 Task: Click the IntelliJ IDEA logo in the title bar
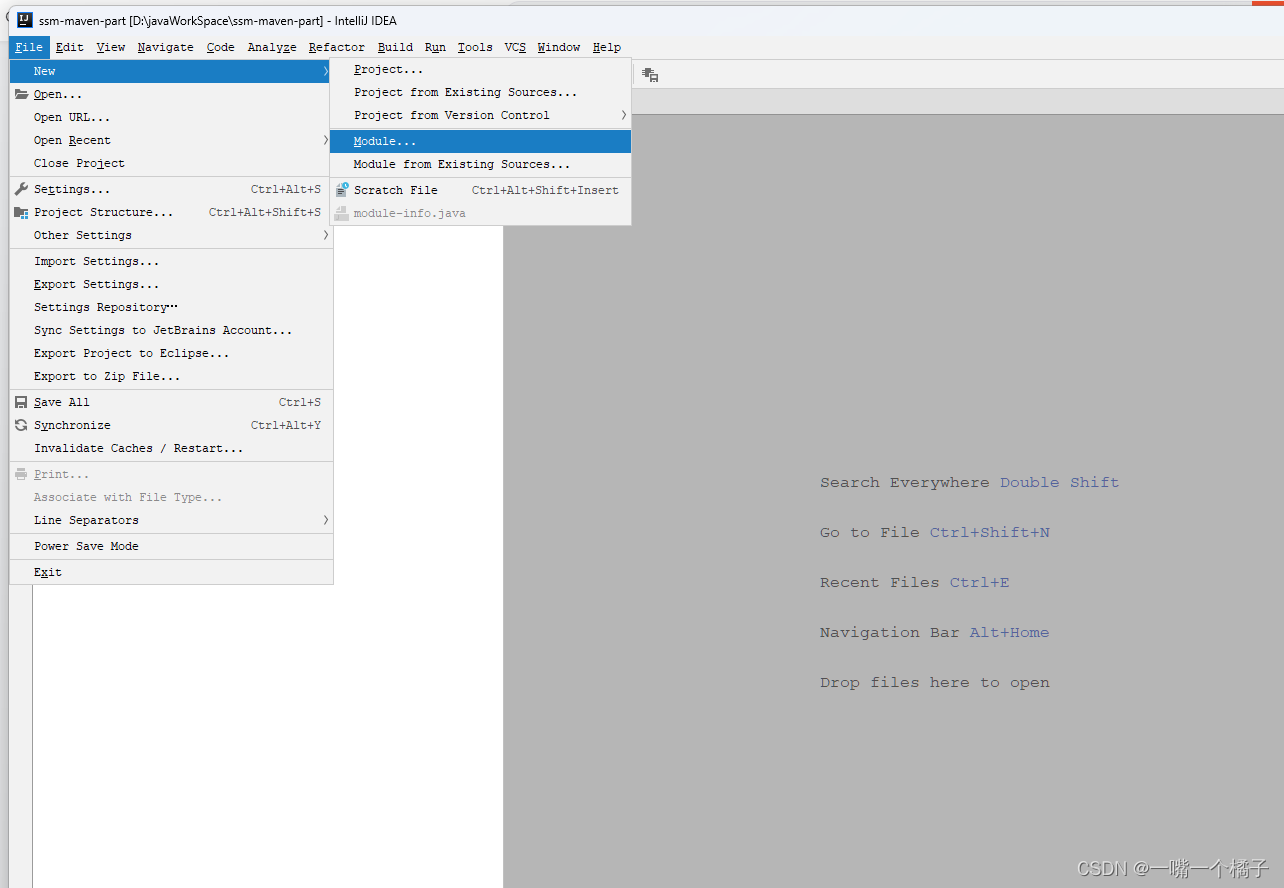pos(25,20)
